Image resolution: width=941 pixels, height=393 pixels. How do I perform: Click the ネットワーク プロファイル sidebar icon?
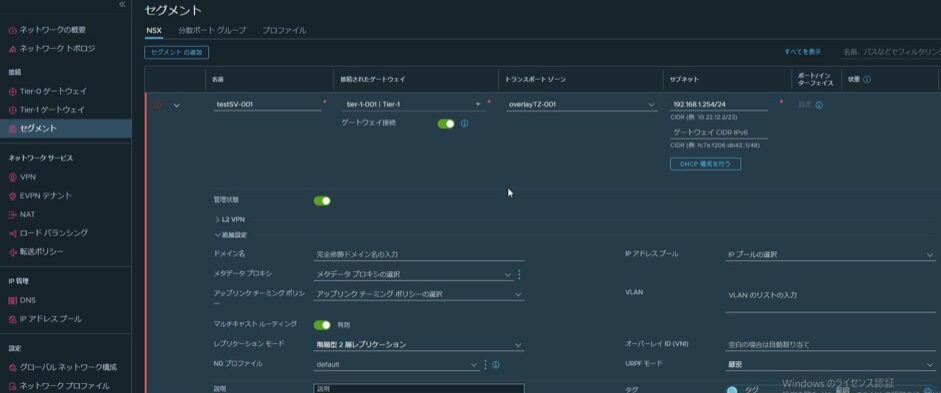coord(13,386)
